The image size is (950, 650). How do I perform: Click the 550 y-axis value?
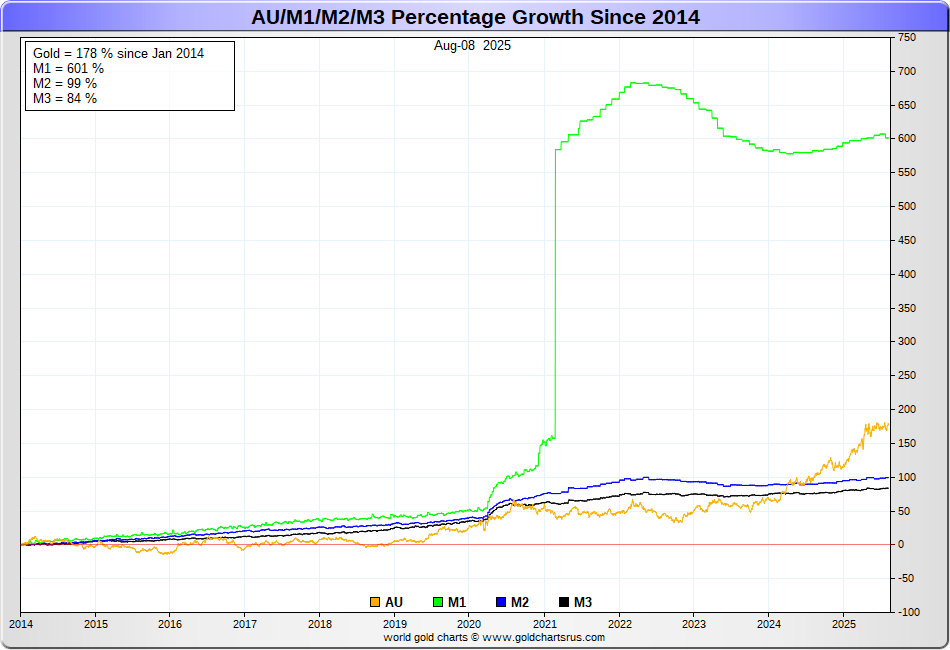(x=907, y=173)
